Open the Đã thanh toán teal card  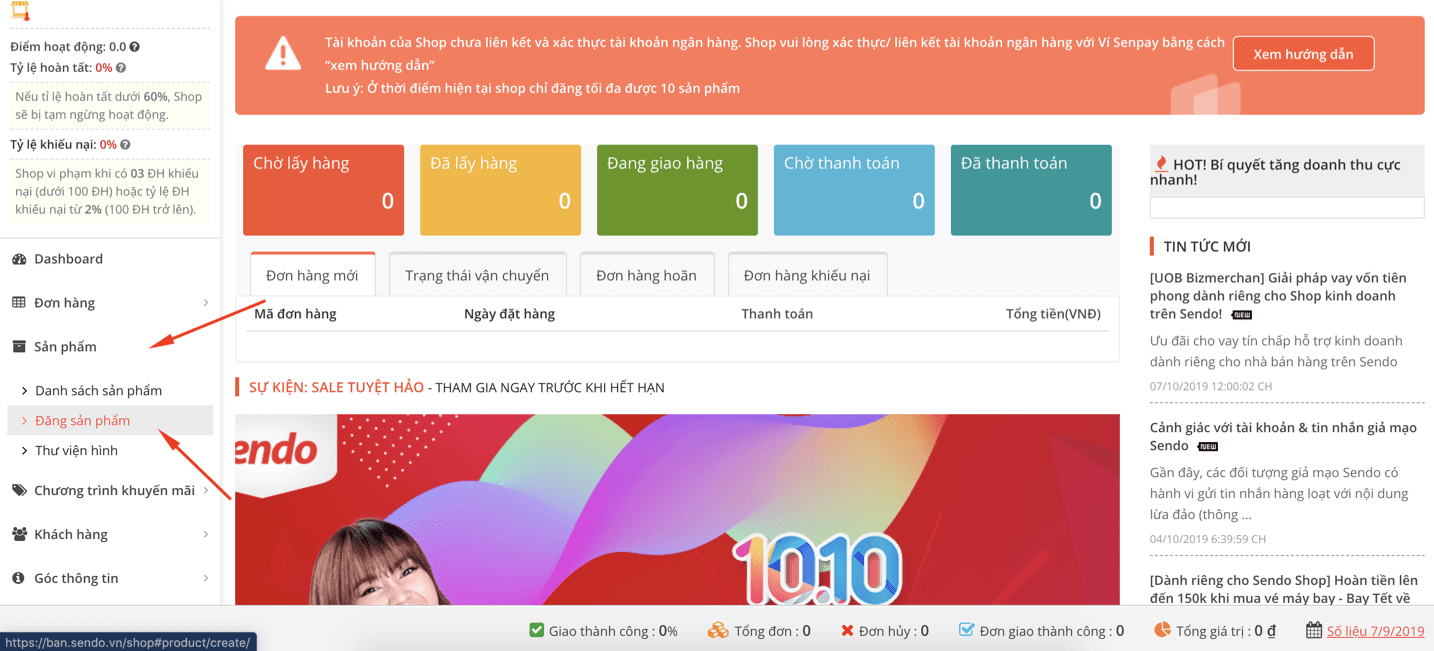coord(1031,190)
